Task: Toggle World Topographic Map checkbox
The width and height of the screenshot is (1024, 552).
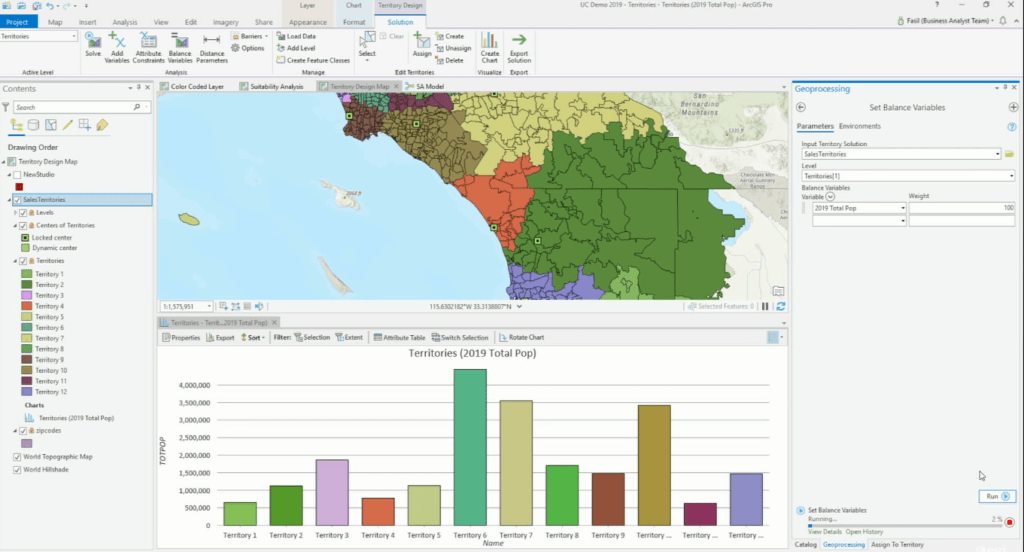Action: pos(17,457)
